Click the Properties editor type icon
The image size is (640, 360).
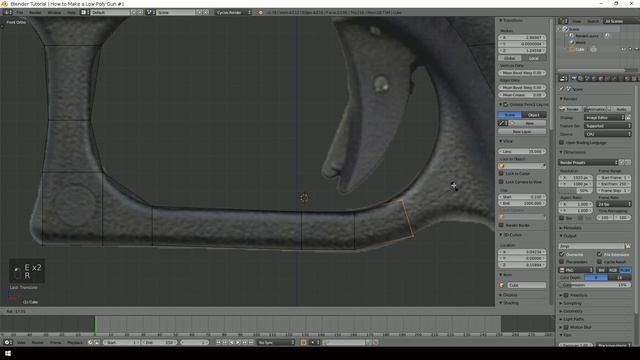pos(563,78)
